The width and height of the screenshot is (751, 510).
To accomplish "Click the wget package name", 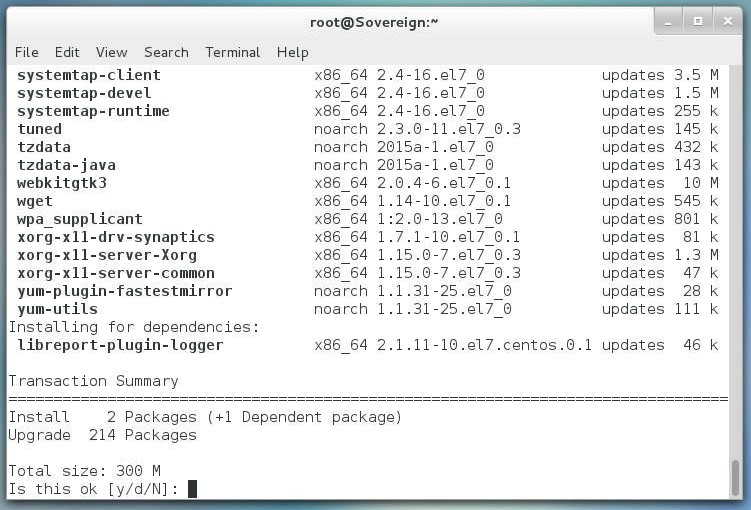I will tap(36, 201).
